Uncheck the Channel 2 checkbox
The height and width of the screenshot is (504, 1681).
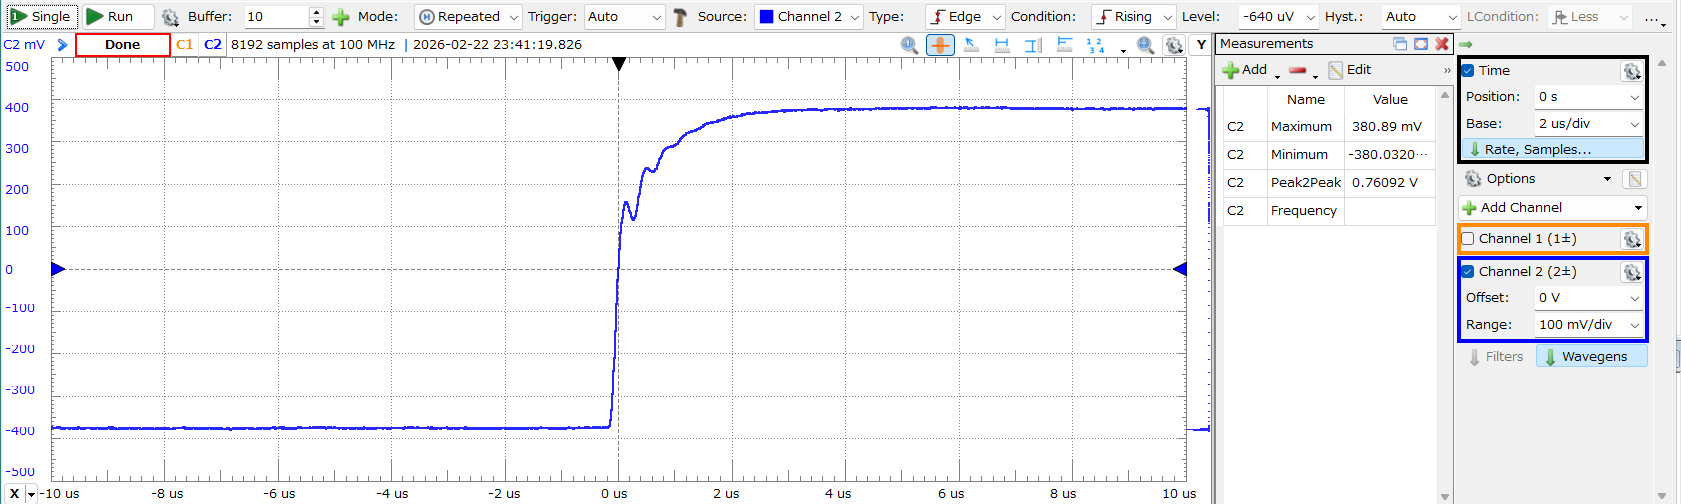tap(1468, 272)
